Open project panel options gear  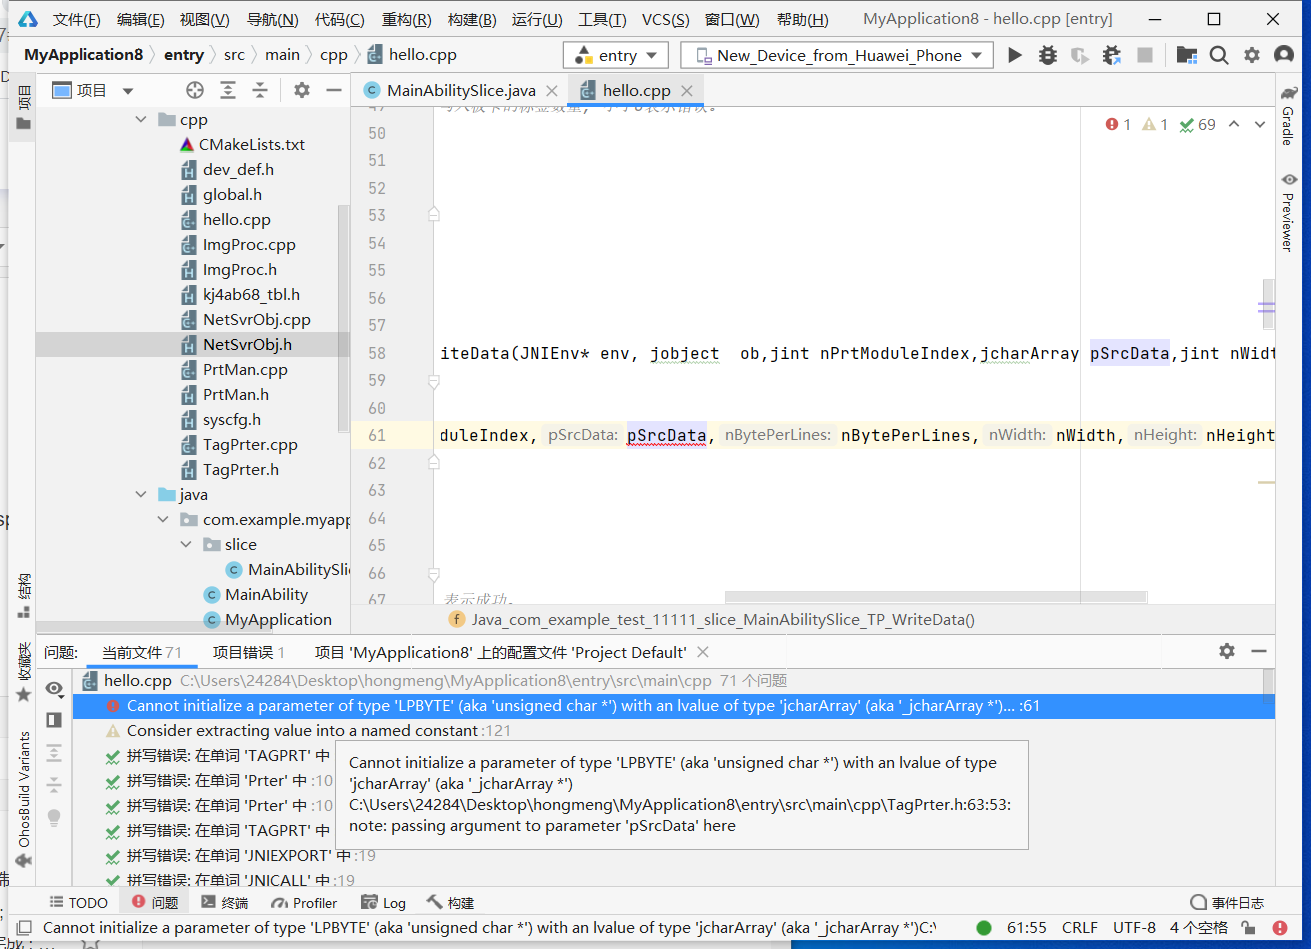click(x=302, y=91)
